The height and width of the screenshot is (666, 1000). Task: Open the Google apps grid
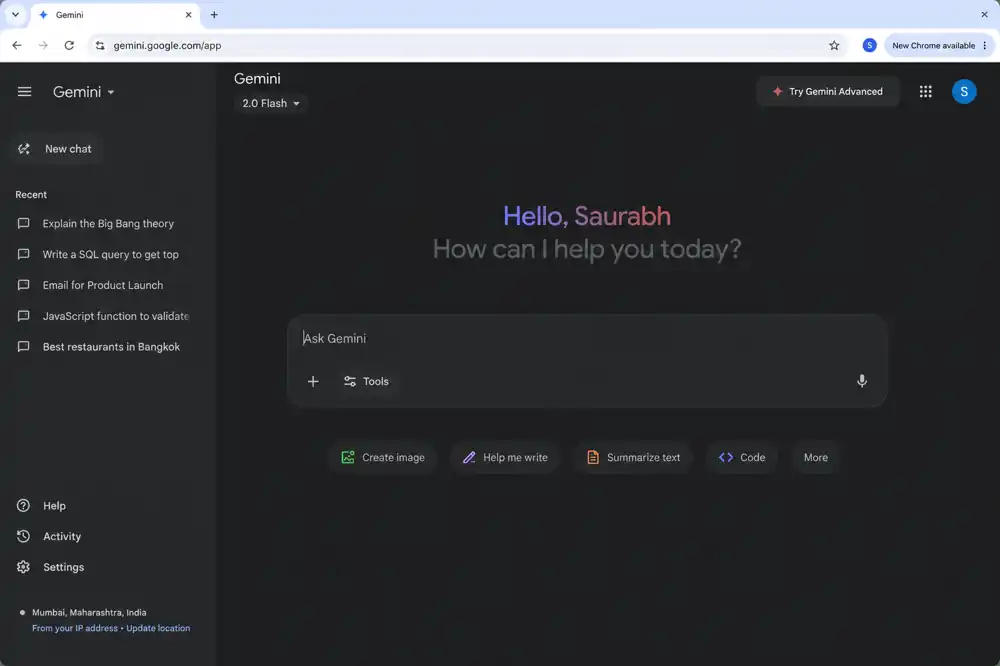(925, 92)
